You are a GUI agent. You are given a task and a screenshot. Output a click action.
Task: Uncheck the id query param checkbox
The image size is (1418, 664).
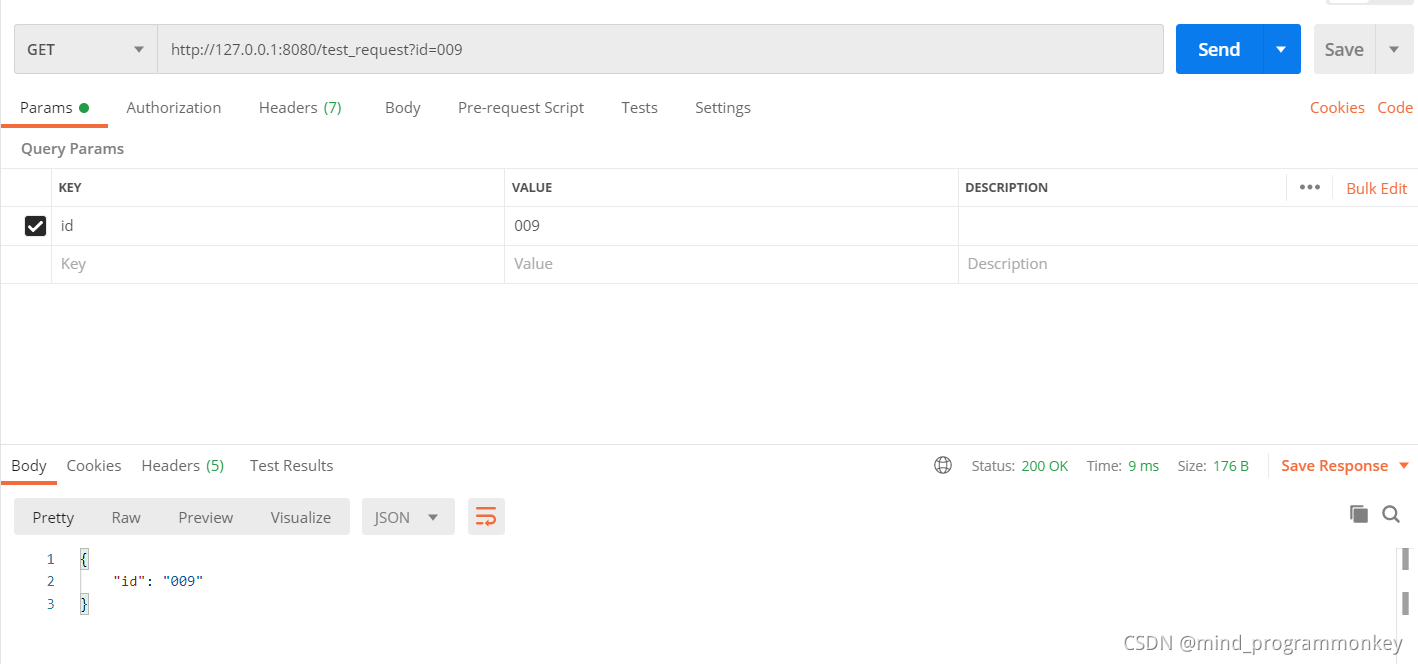point(35,226)
